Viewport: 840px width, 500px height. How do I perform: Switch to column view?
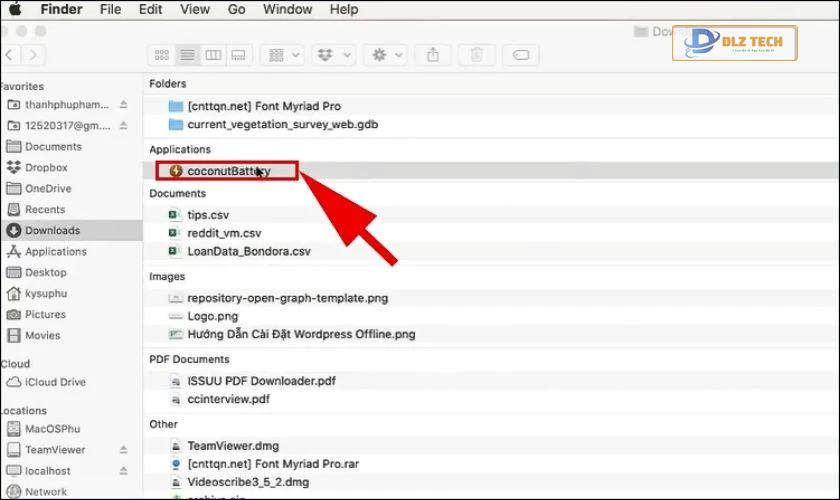pos(213,55)
